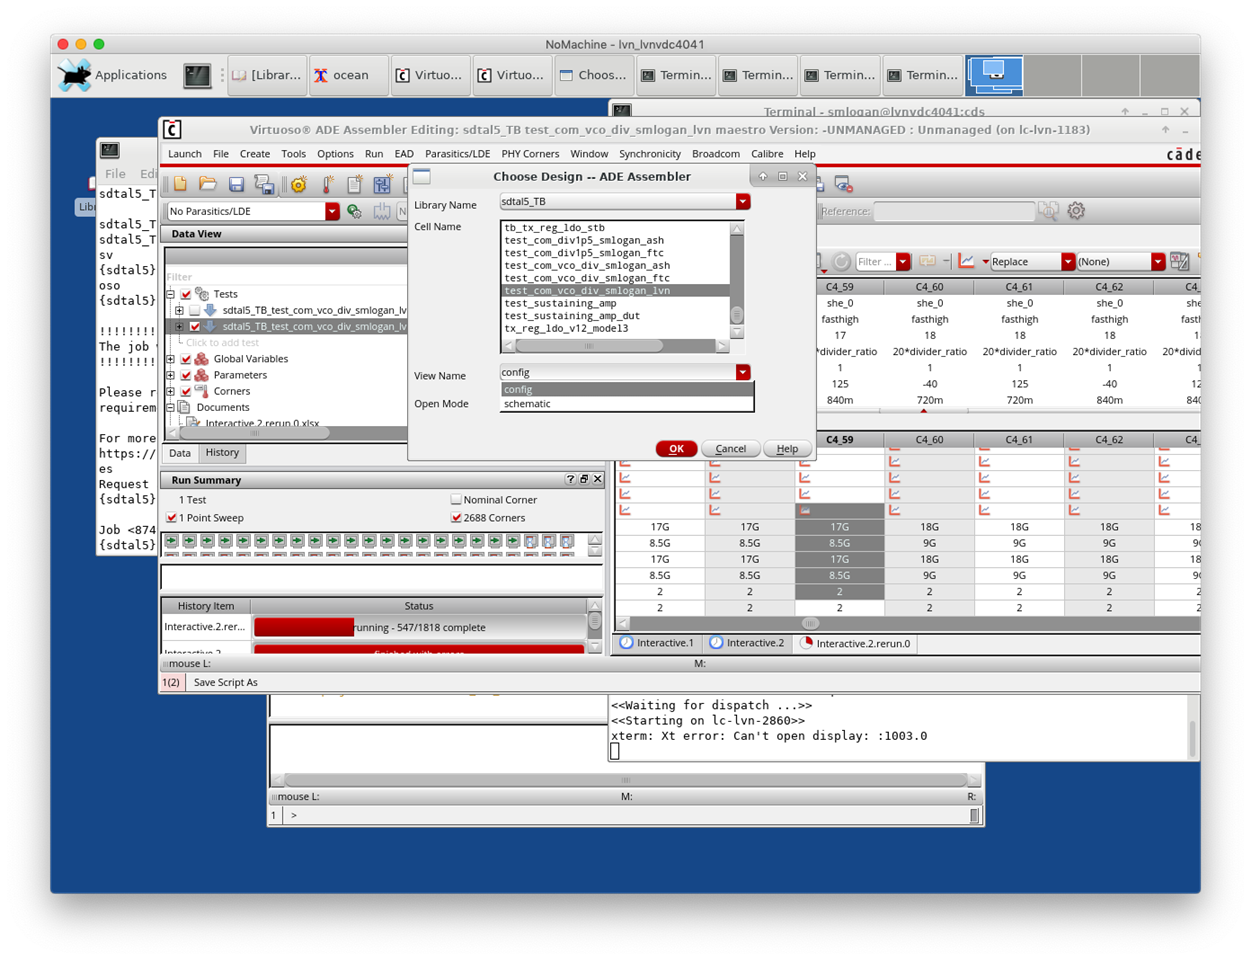Toggle the Corners checkbox in Data View
Screen dimensions: 1251x960
tap(186, 391)
